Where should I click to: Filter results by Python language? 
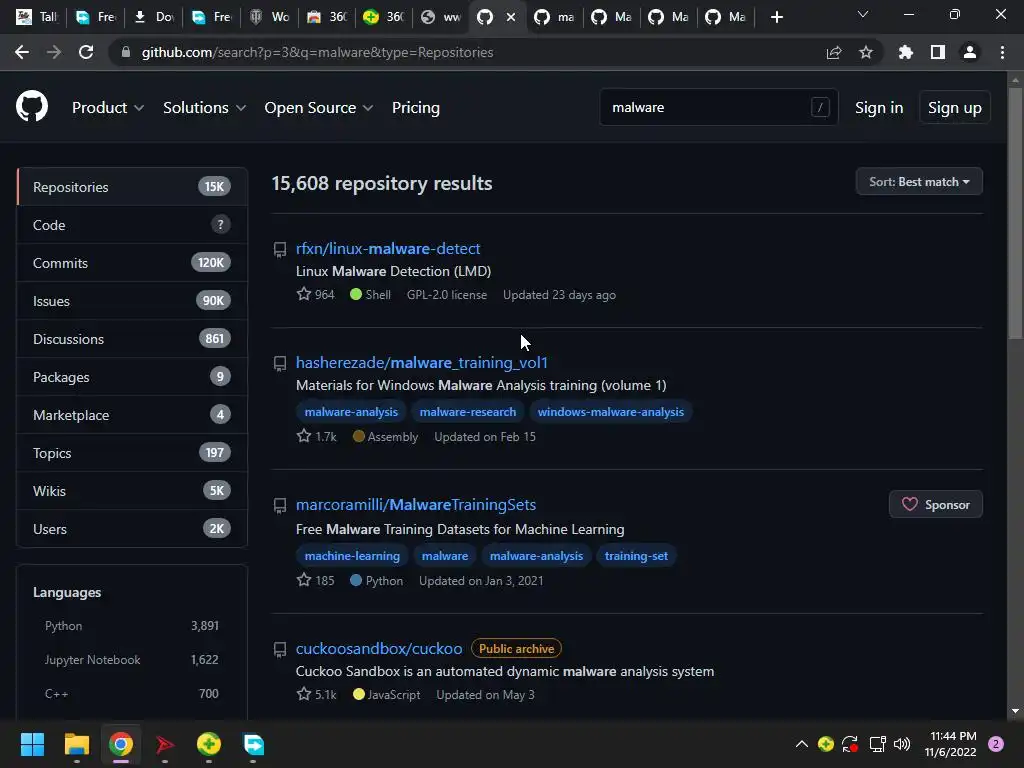coord(131,626)
